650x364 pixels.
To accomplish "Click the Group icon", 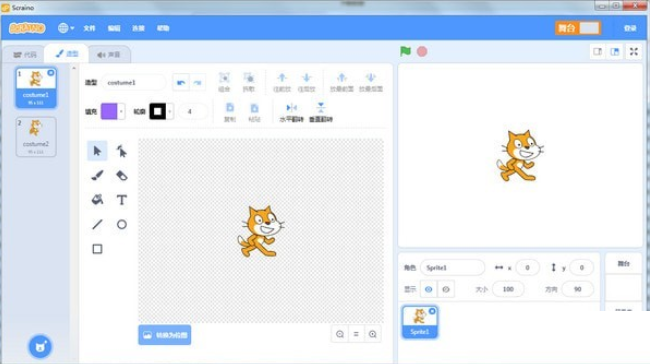I will [x=224, y=82].
